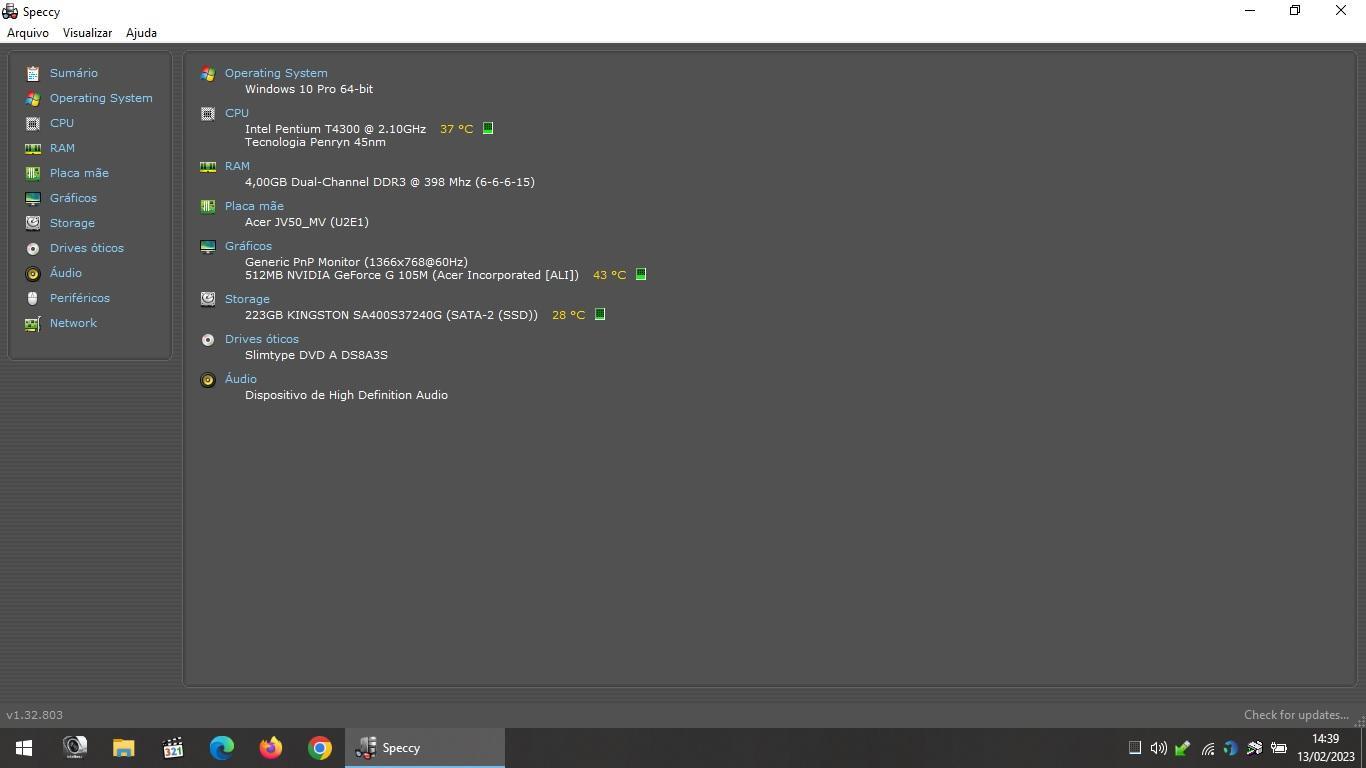Open Drives óticos in the sidebar
Screen dimensions: 1366x768
tap(87, 248)
